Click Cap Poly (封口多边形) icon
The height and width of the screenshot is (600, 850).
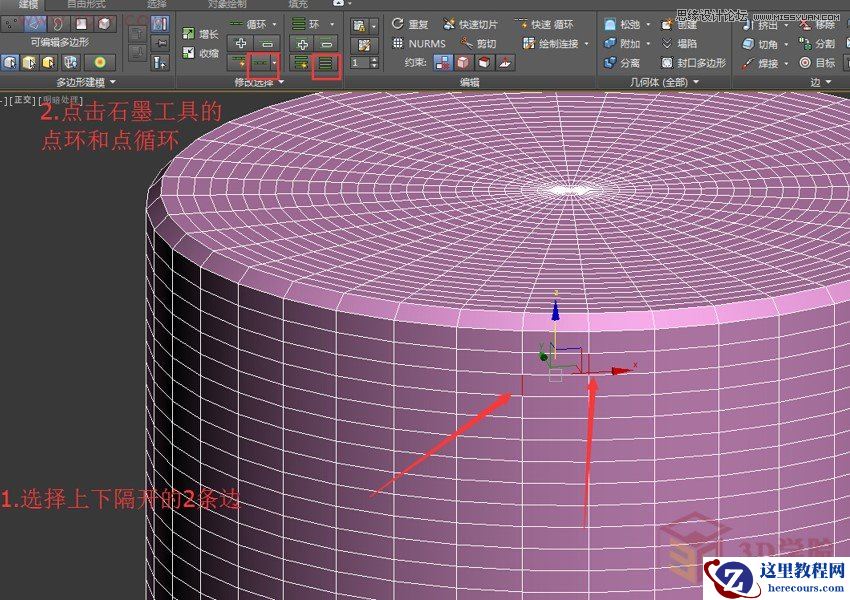point(666,63)
